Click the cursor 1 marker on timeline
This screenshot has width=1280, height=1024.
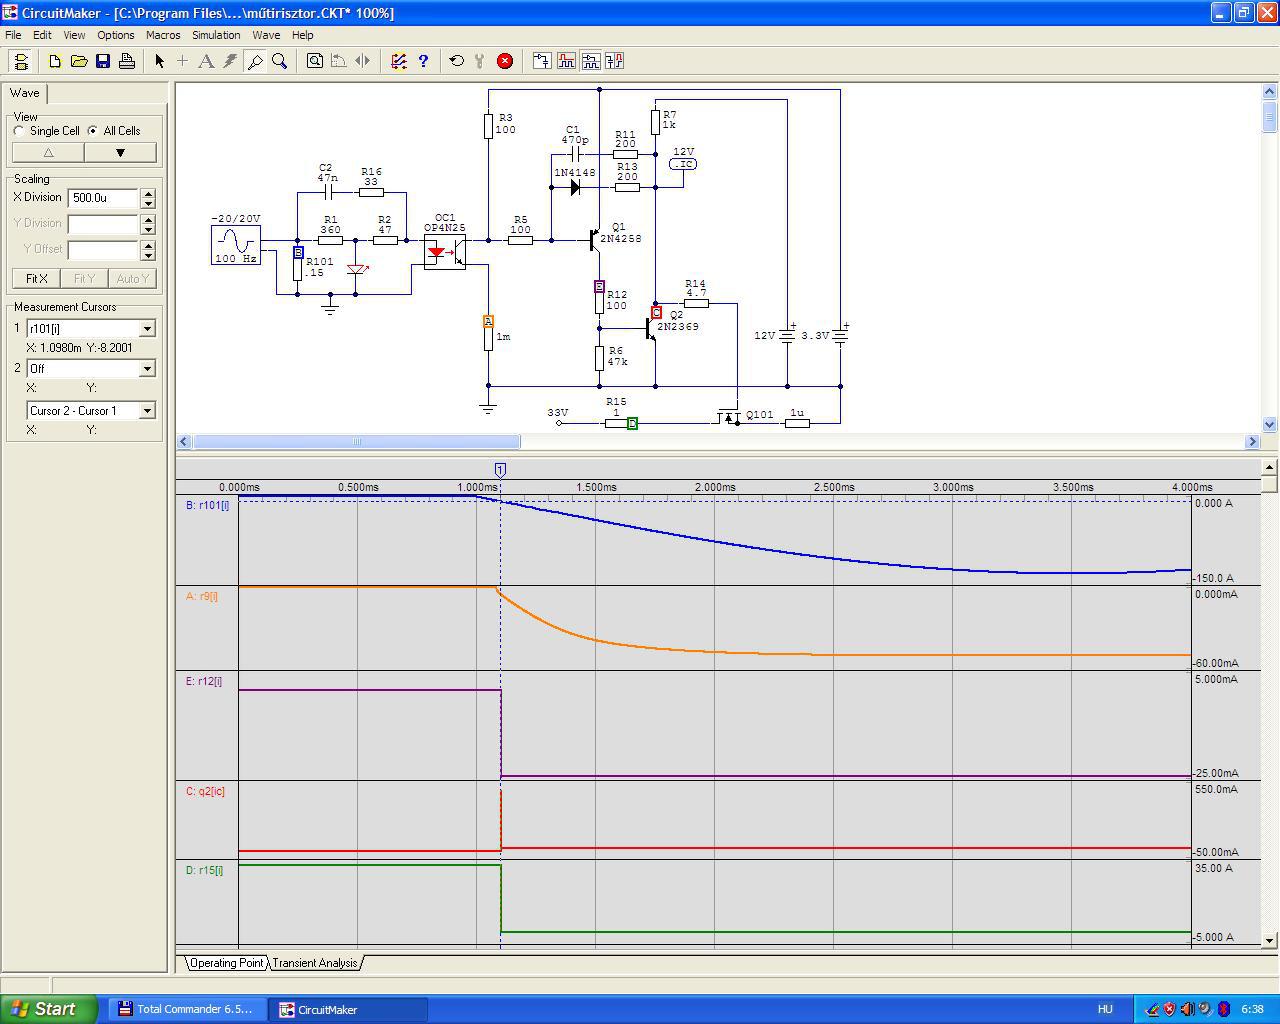pyautogui.click(x=500, y=470)
